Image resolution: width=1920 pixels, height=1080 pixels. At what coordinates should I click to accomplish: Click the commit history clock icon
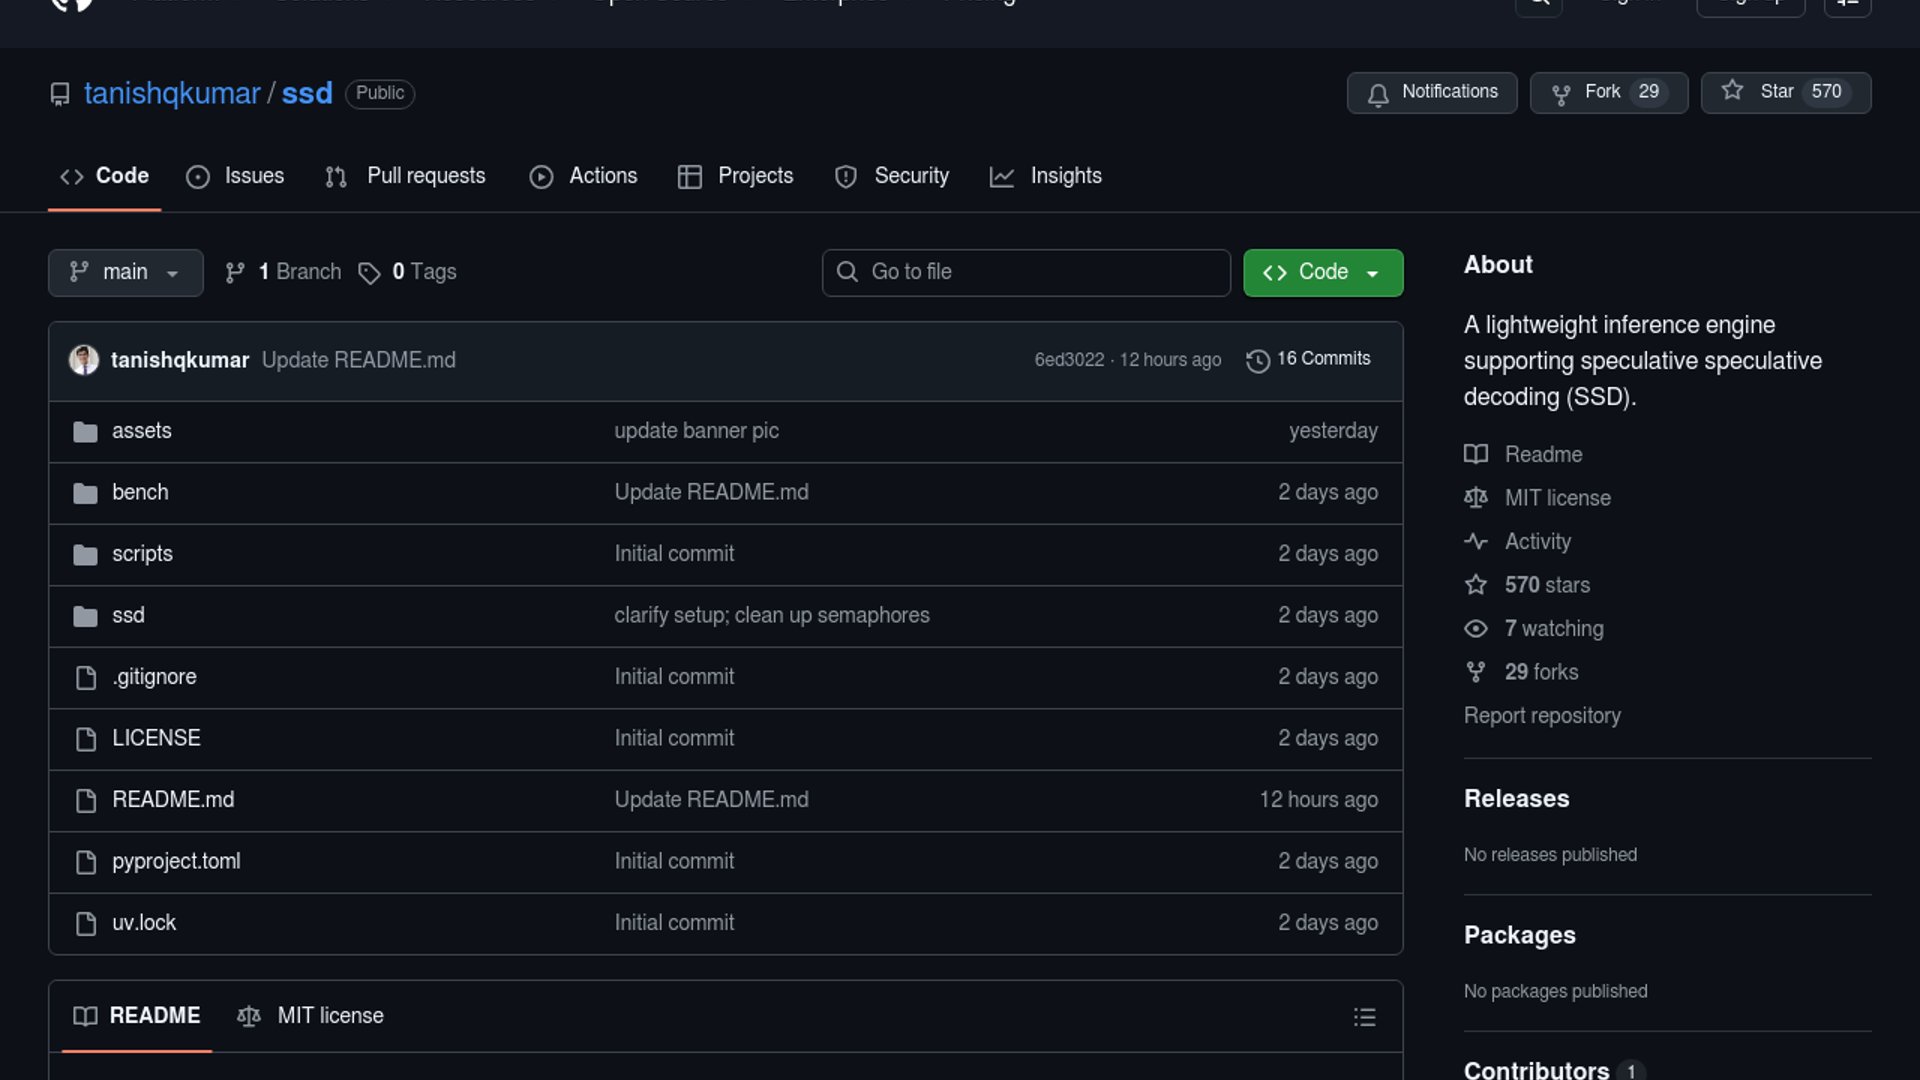click(1257, 360)
